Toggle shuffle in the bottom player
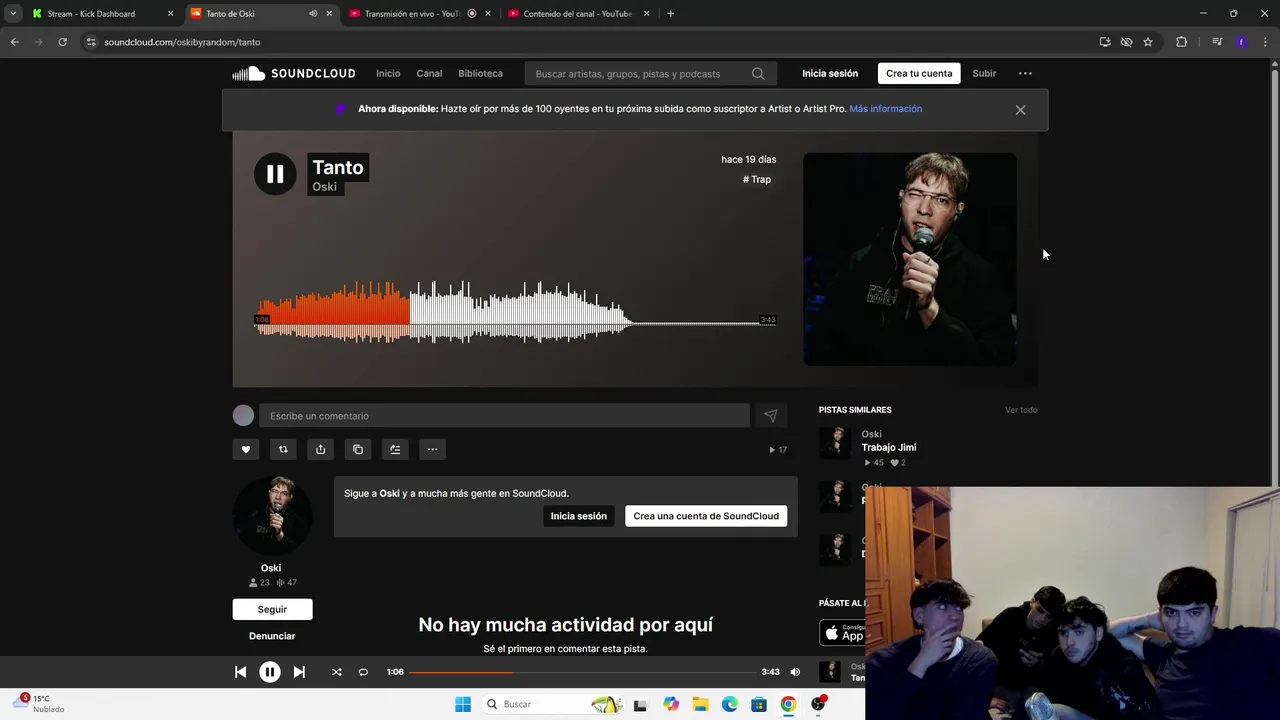The image size is (1280, 720). coord(336,672)
